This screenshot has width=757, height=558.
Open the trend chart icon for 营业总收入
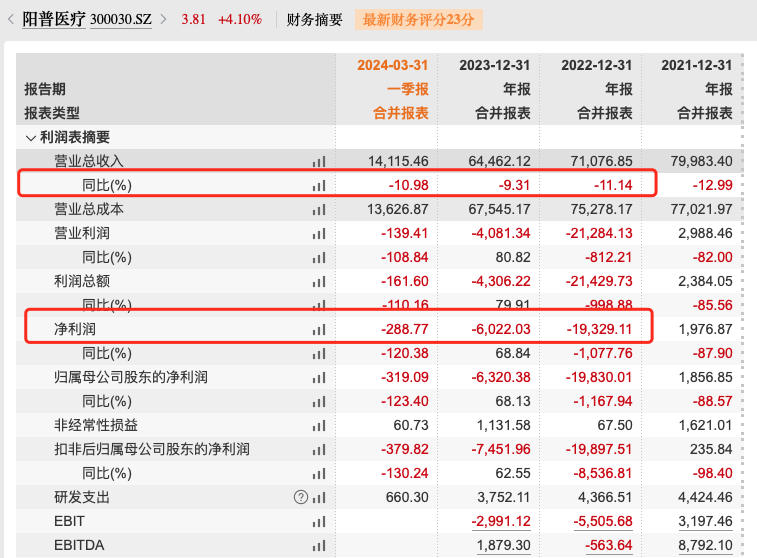click(x=319, y=161)
